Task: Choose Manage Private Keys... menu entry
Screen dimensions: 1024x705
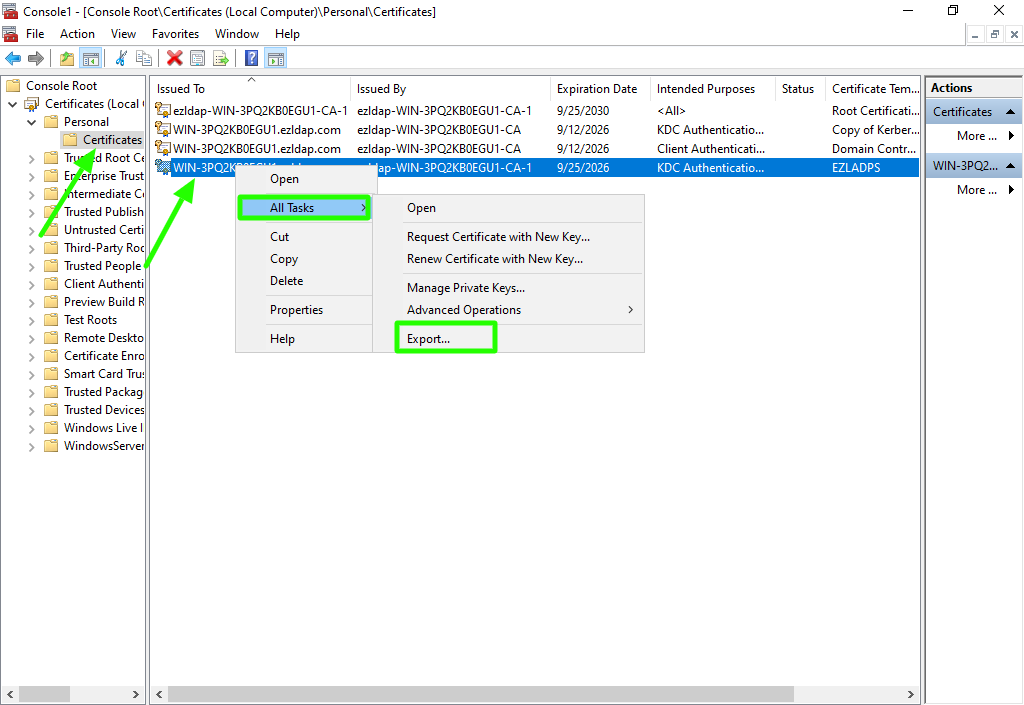Action: 465,288
